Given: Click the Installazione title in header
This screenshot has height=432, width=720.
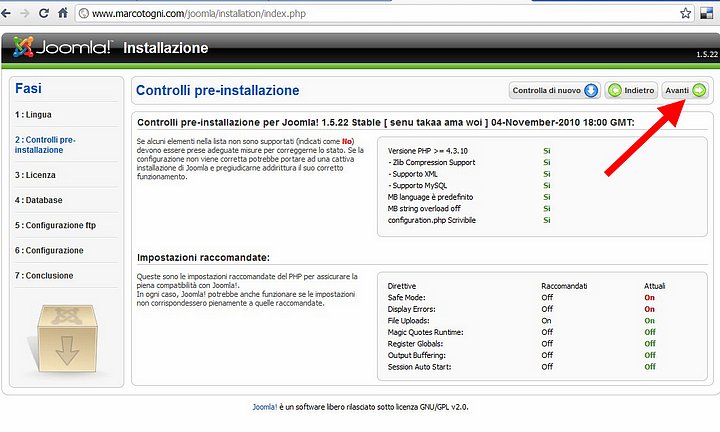Looking at the screenshot, I should (166, 48).
